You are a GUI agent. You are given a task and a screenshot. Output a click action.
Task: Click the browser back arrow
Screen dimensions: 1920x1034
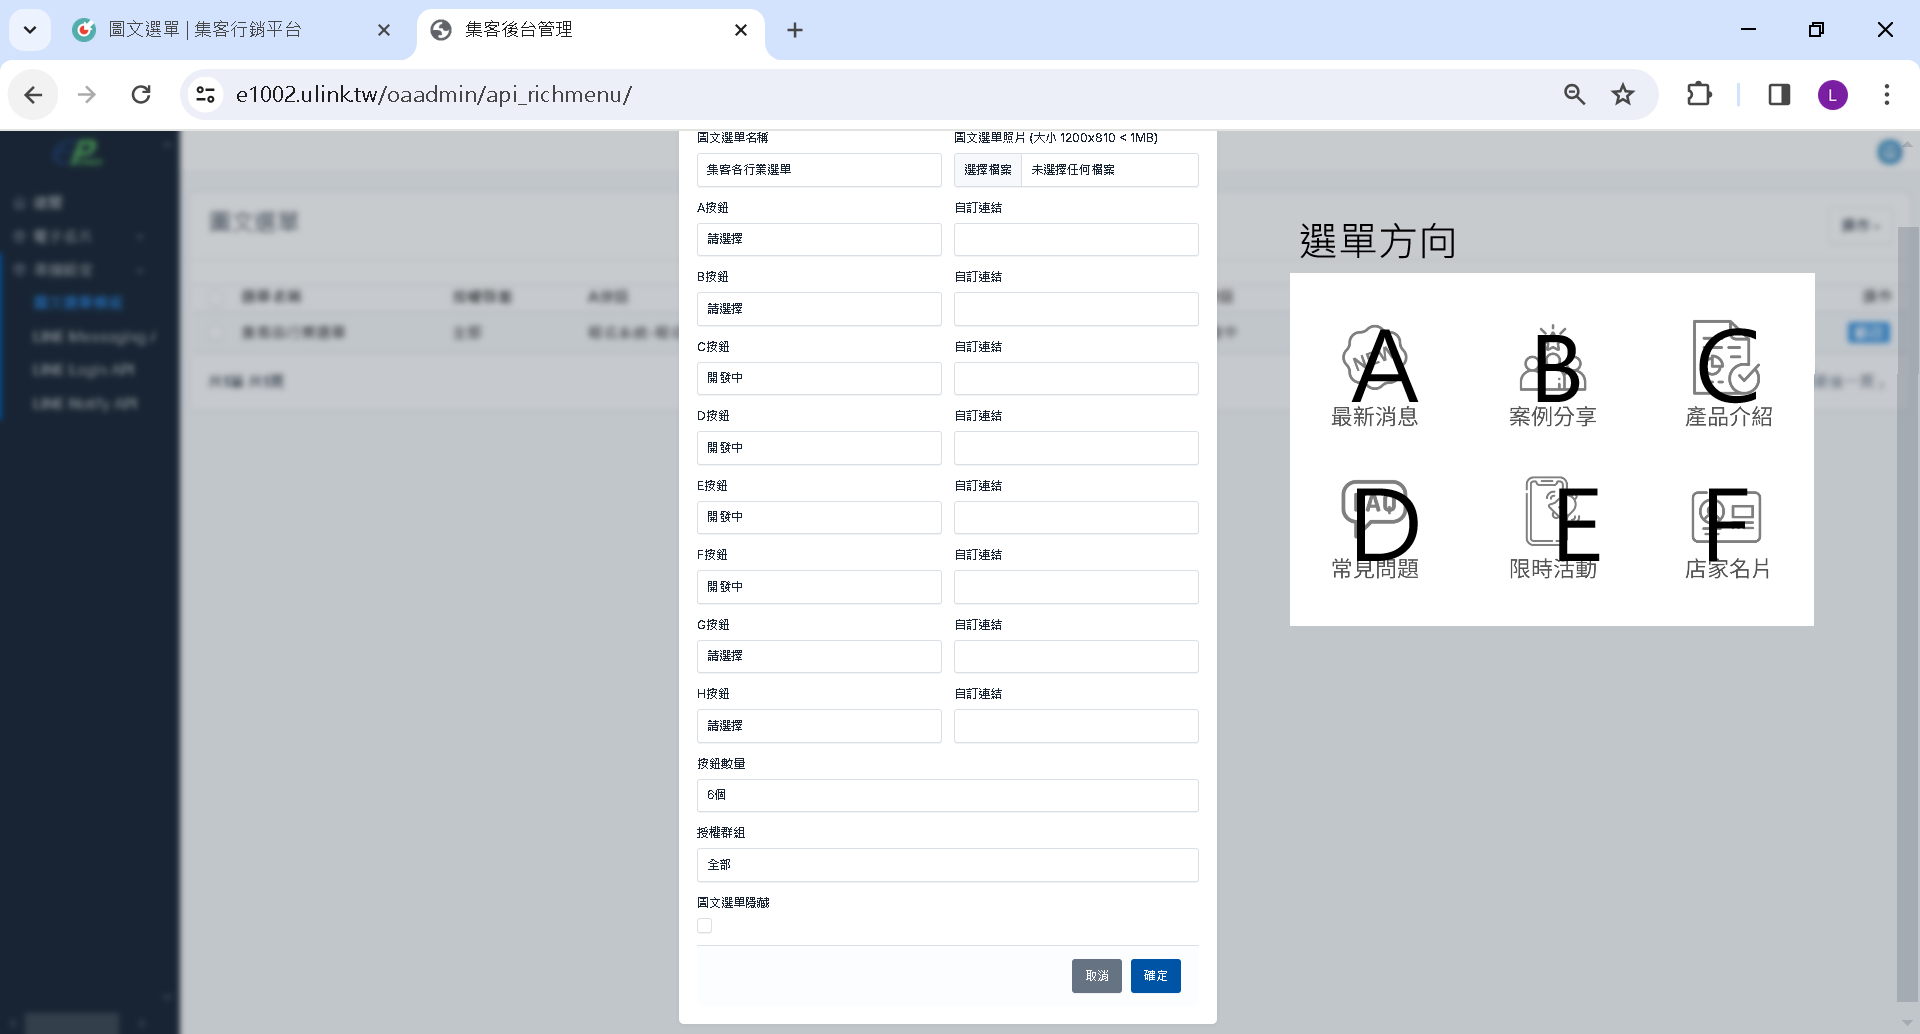33,95
